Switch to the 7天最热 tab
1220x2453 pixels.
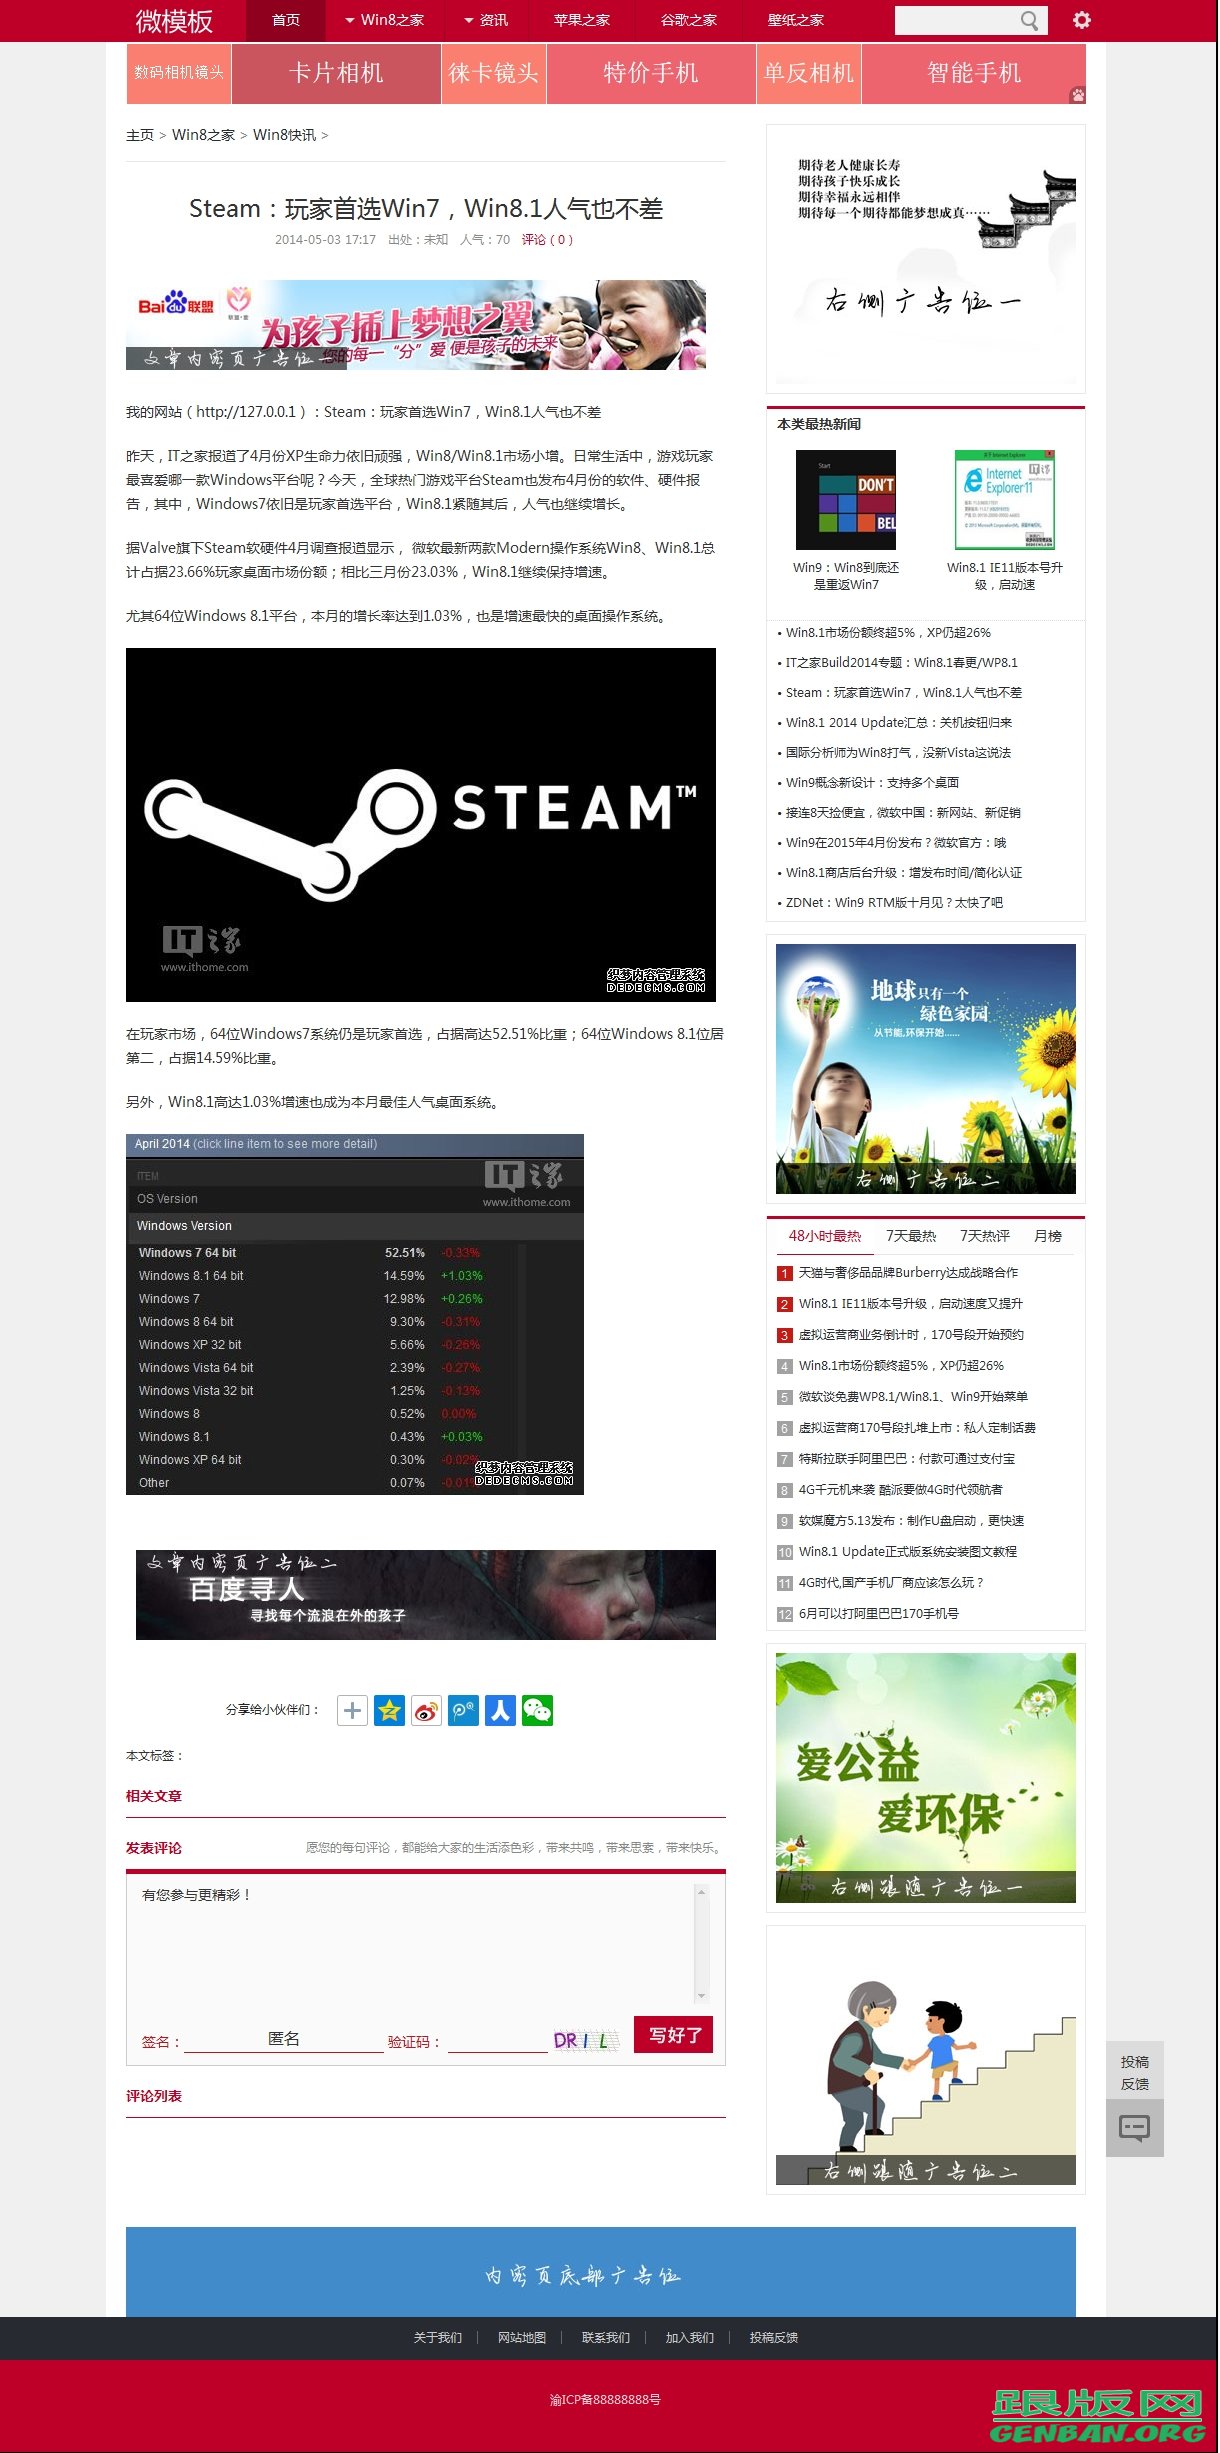click(x=911, y=1236)
